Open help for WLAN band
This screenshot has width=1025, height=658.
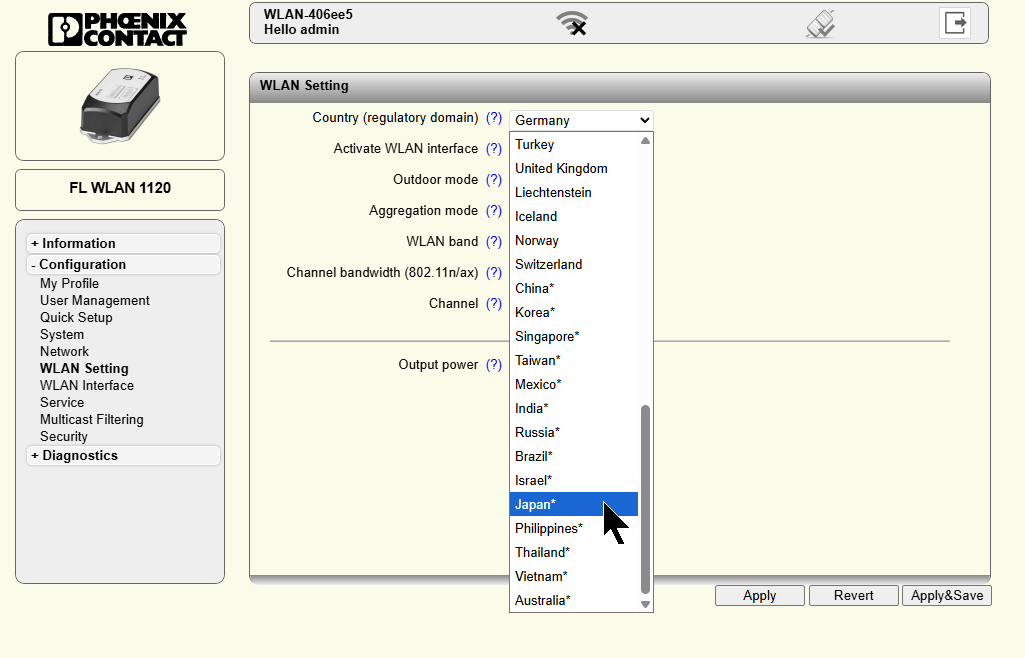click(x=494, y=242)
